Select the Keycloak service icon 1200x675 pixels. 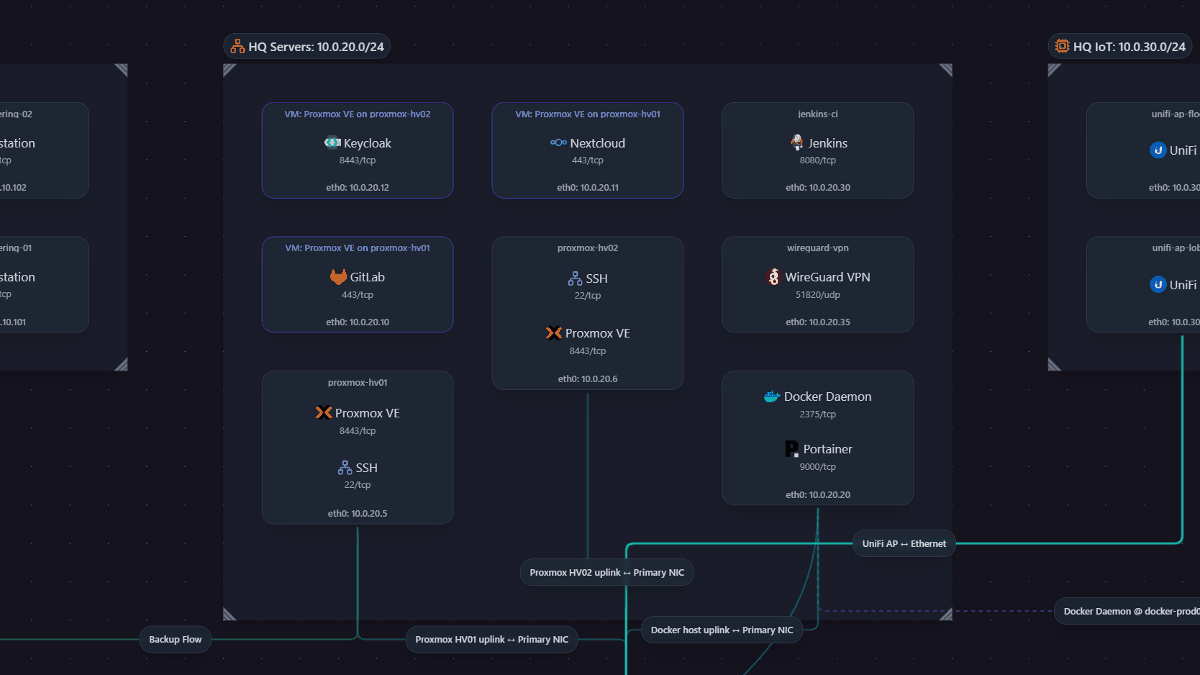(x=333, y=142)
